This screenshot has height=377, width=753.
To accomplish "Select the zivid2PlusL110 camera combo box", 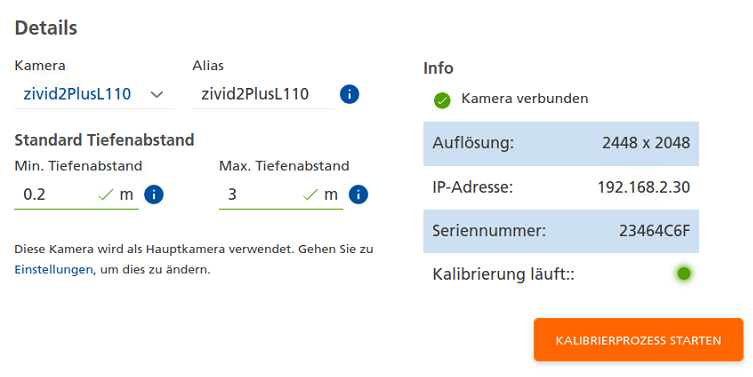I will click(x=94, y=94).
